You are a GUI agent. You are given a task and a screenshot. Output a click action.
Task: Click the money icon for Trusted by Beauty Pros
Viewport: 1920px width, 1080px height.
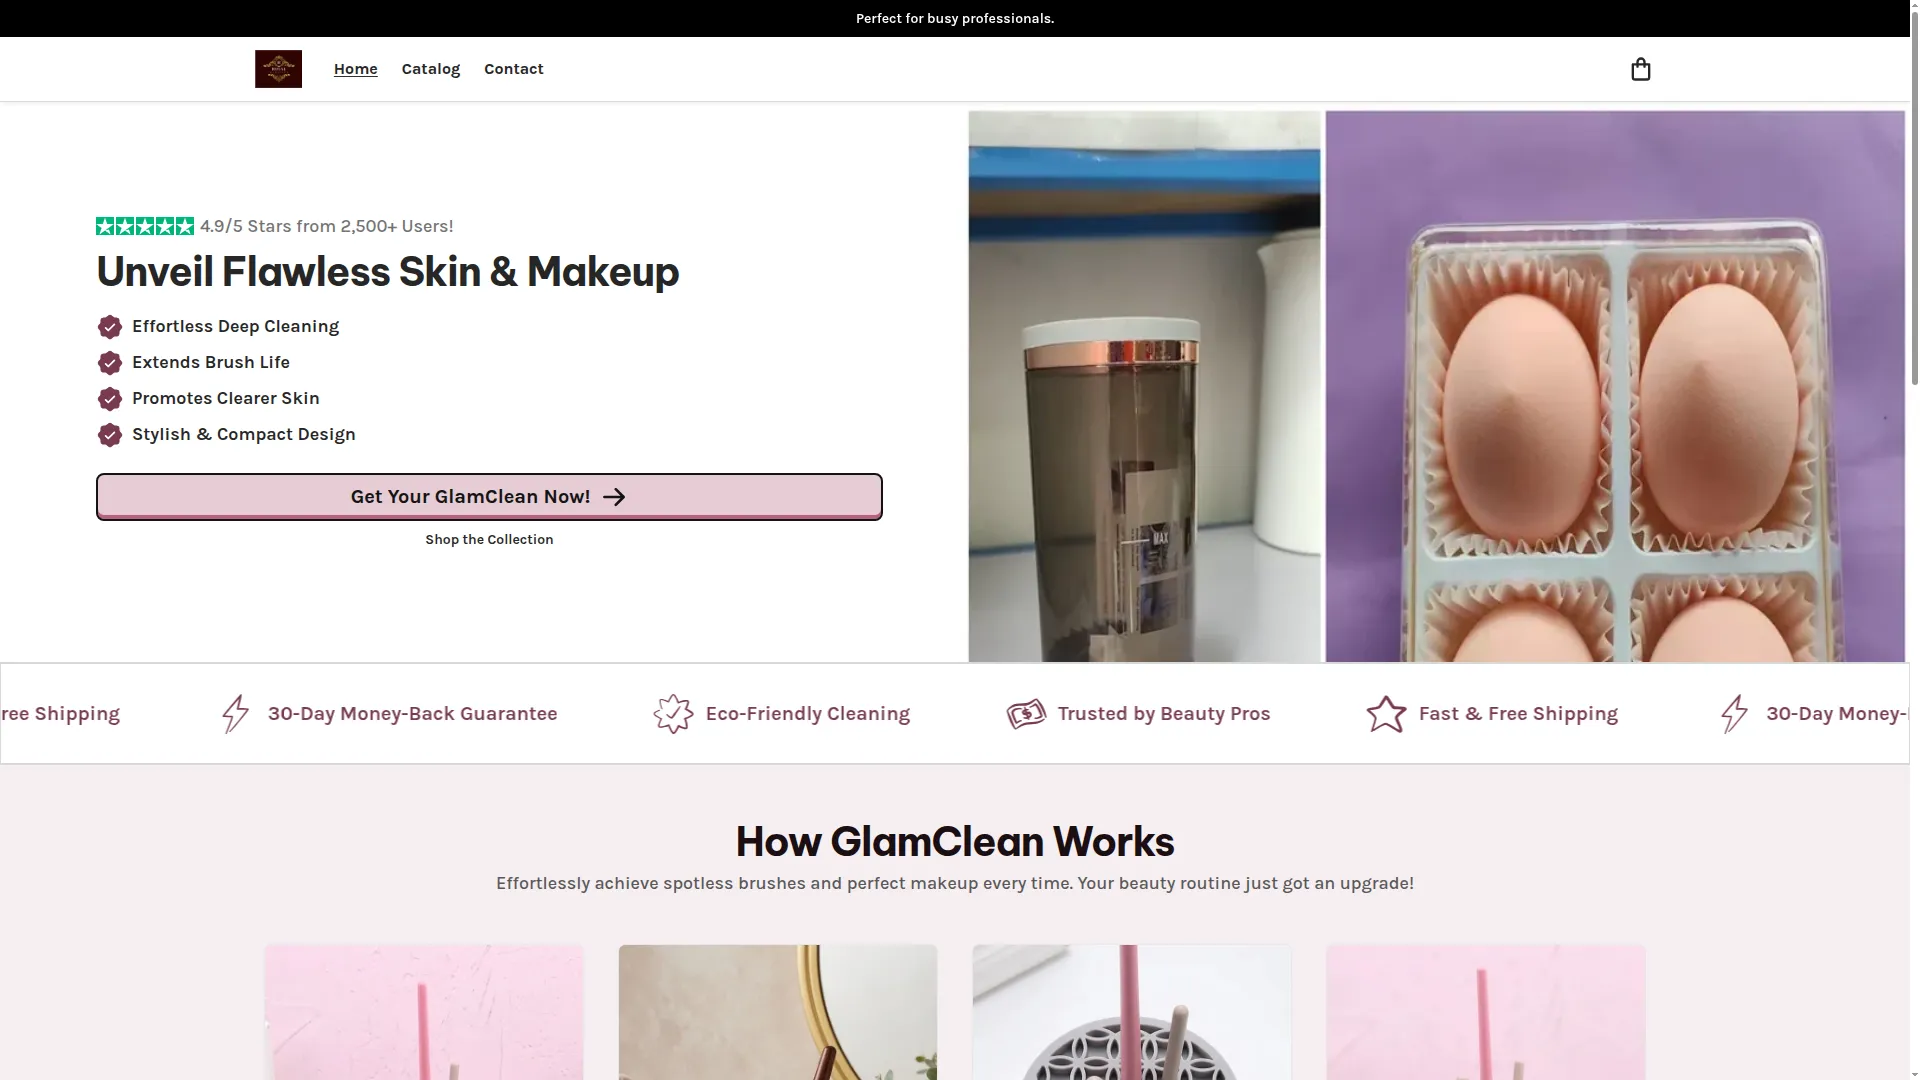tap(1026, 714)
